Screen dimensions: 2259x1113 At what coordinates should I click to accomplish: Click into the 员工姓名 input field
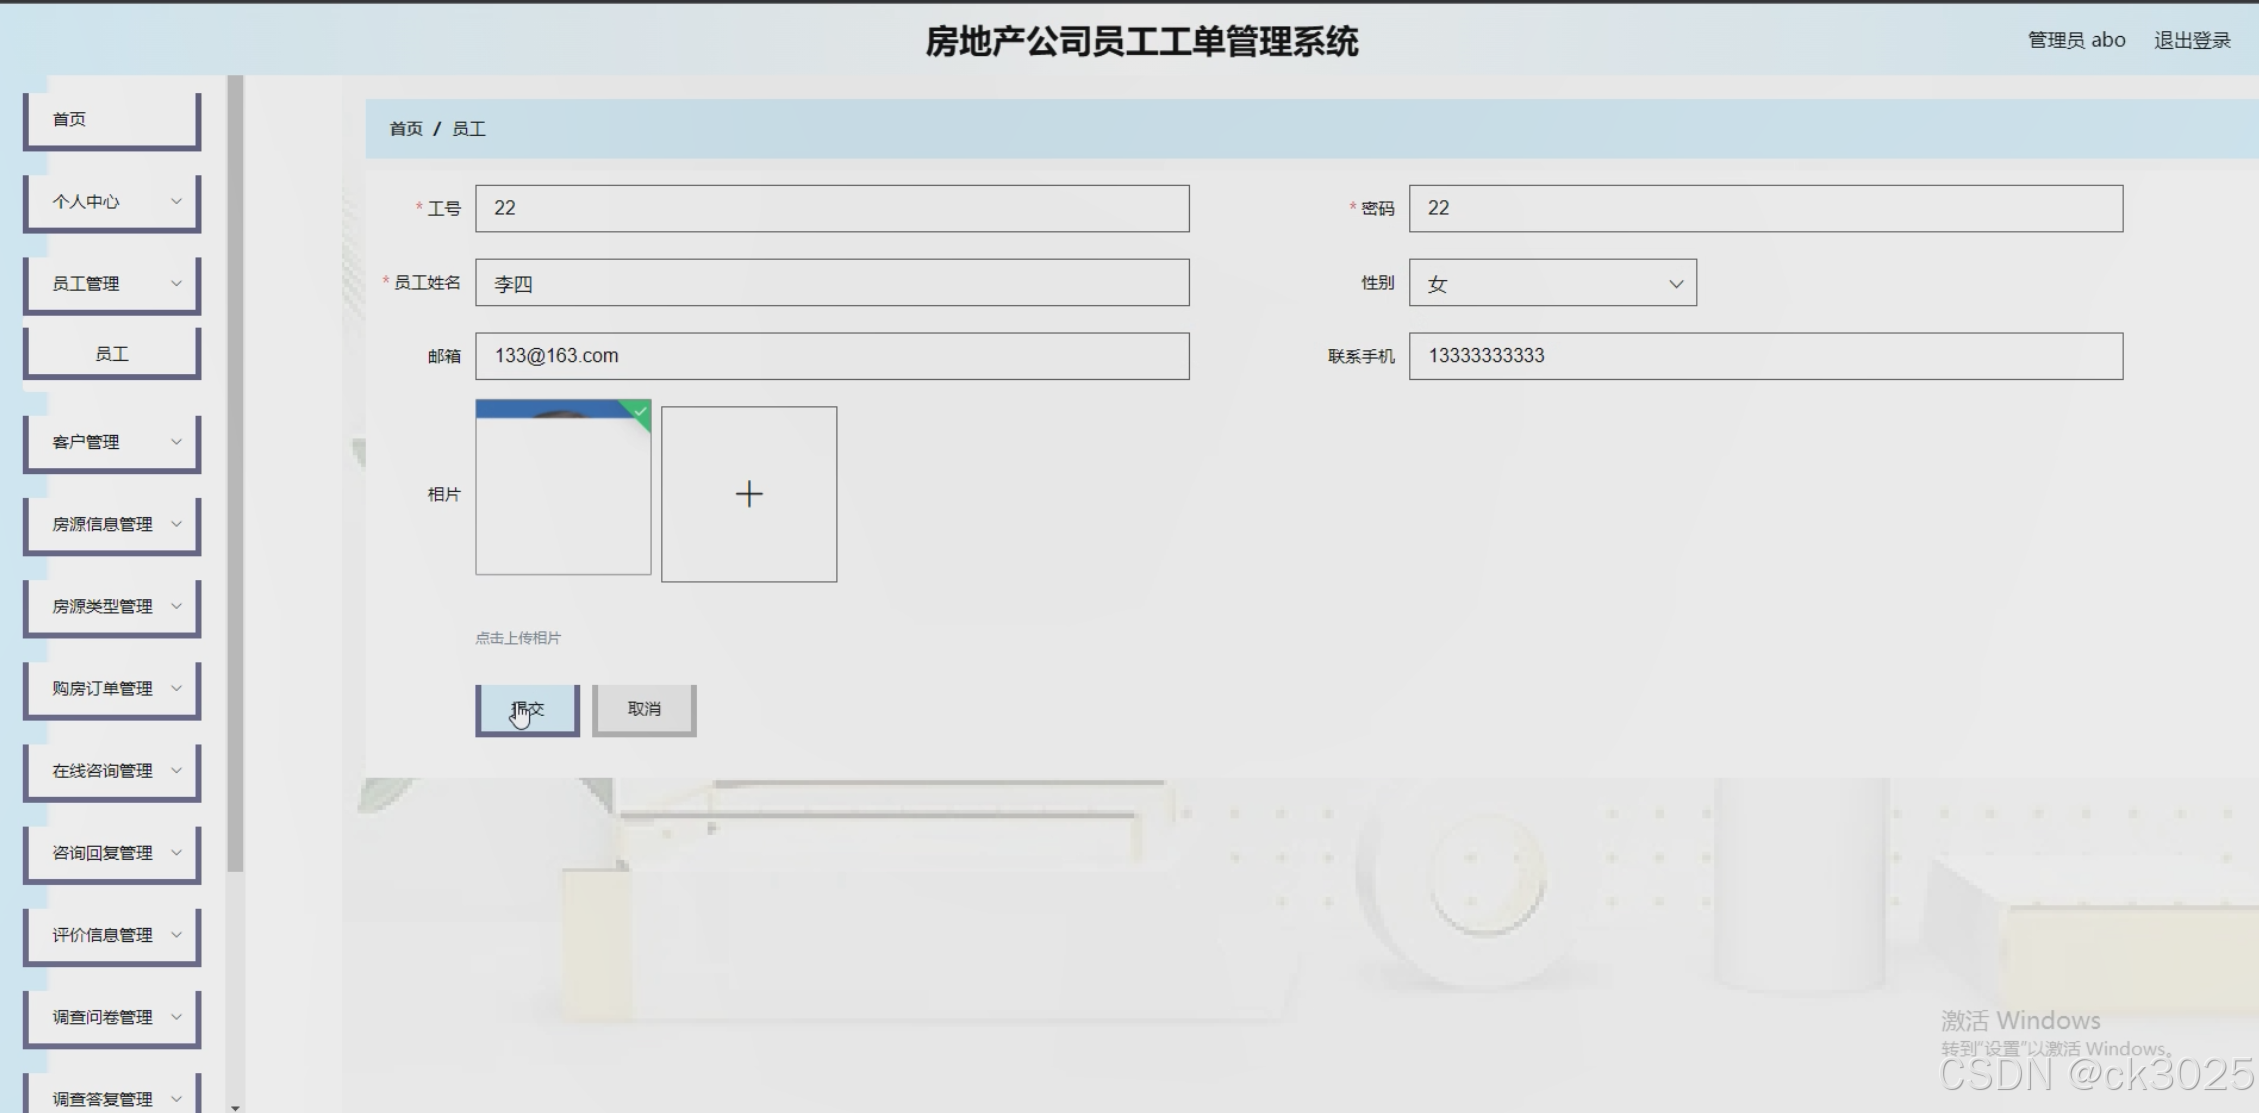tap(831, 283)
